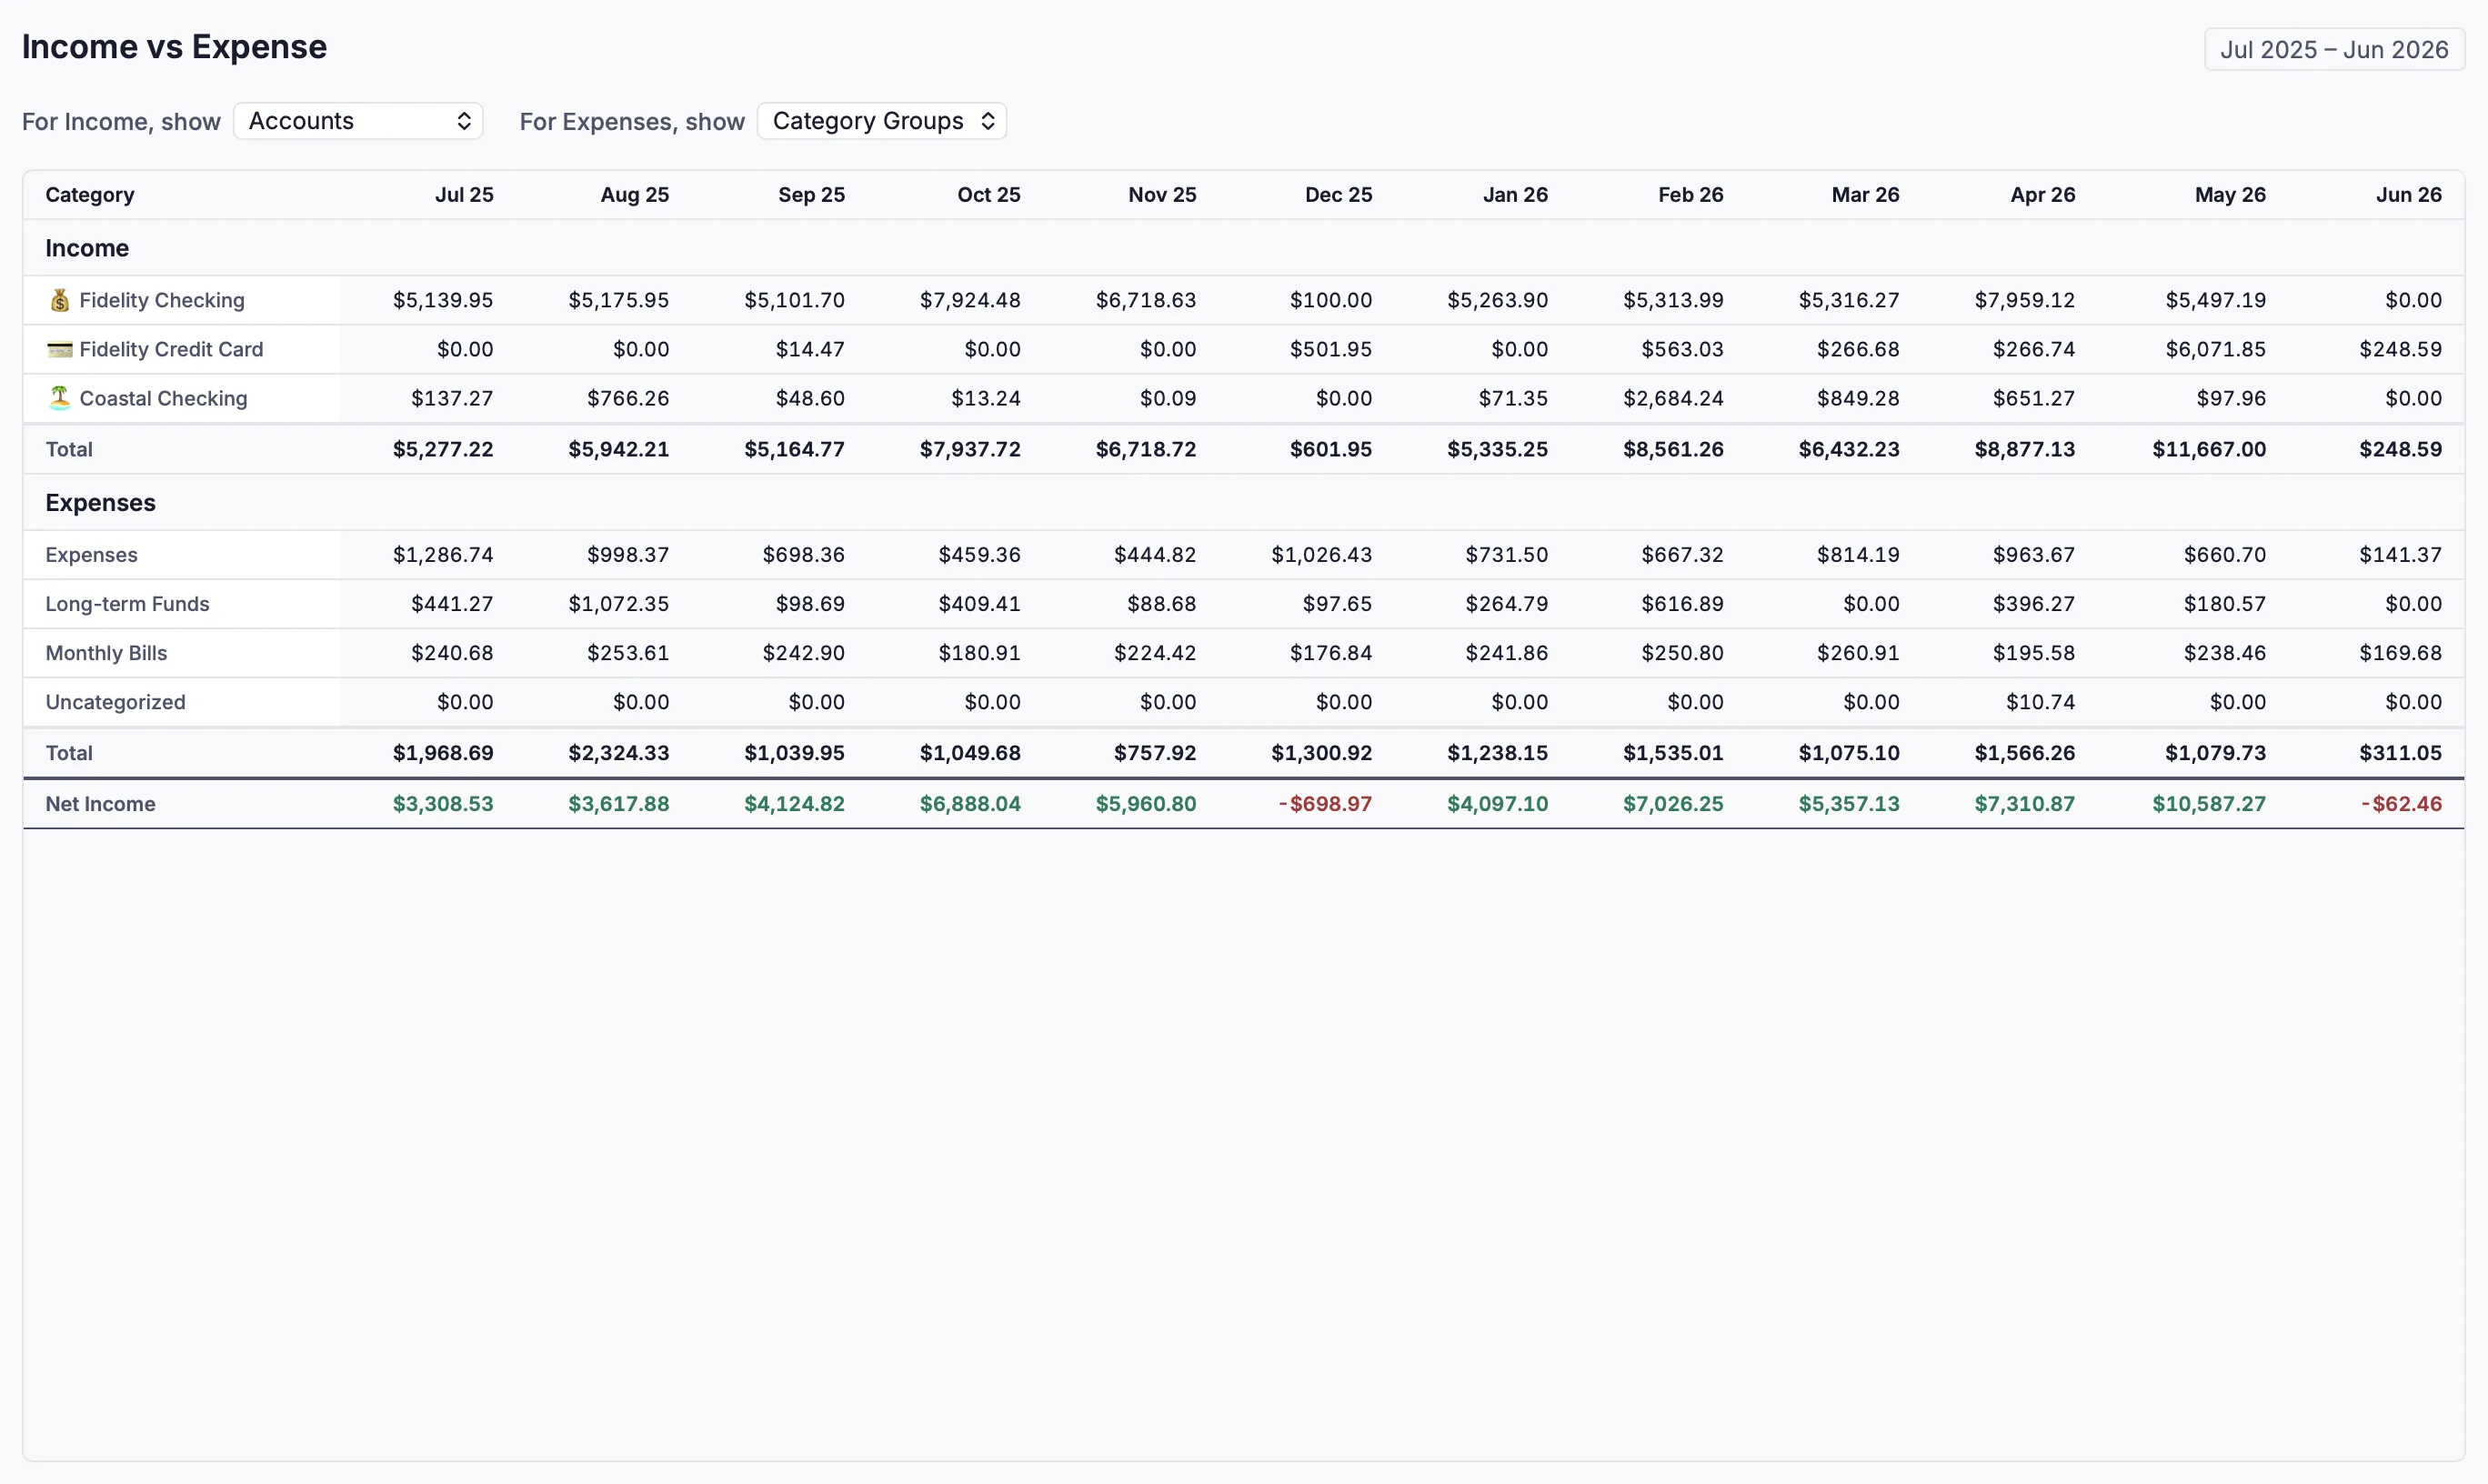Click Fidelity Checking value $100.00 for Dec 25

tap(1330, 300)
